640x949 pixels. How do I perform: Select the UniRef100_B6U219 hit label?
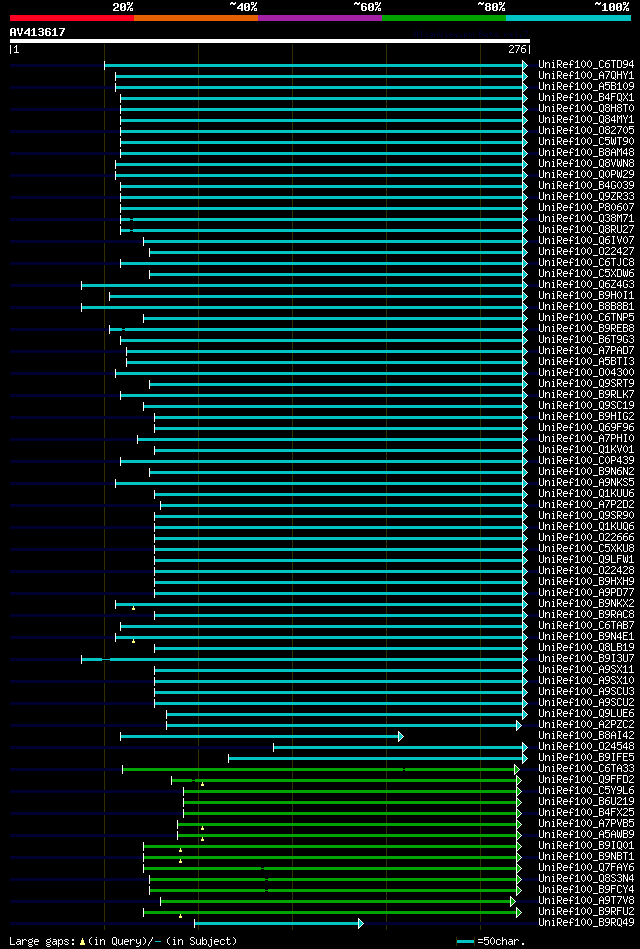tap(586, 801)
